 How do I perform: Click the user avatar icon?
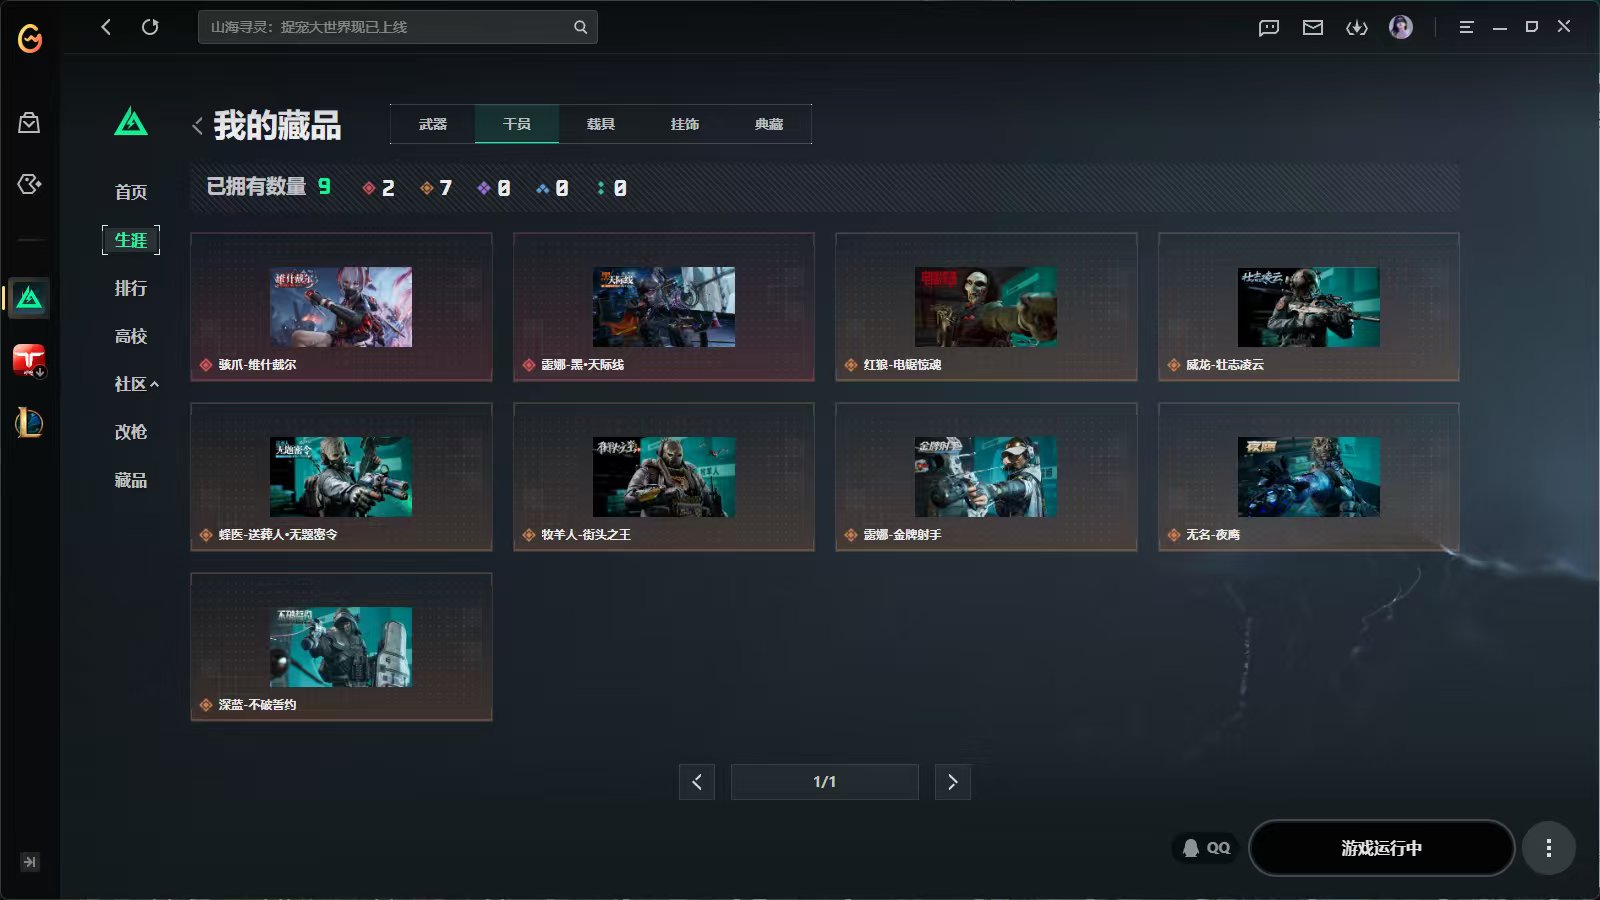coord(1401,27)
